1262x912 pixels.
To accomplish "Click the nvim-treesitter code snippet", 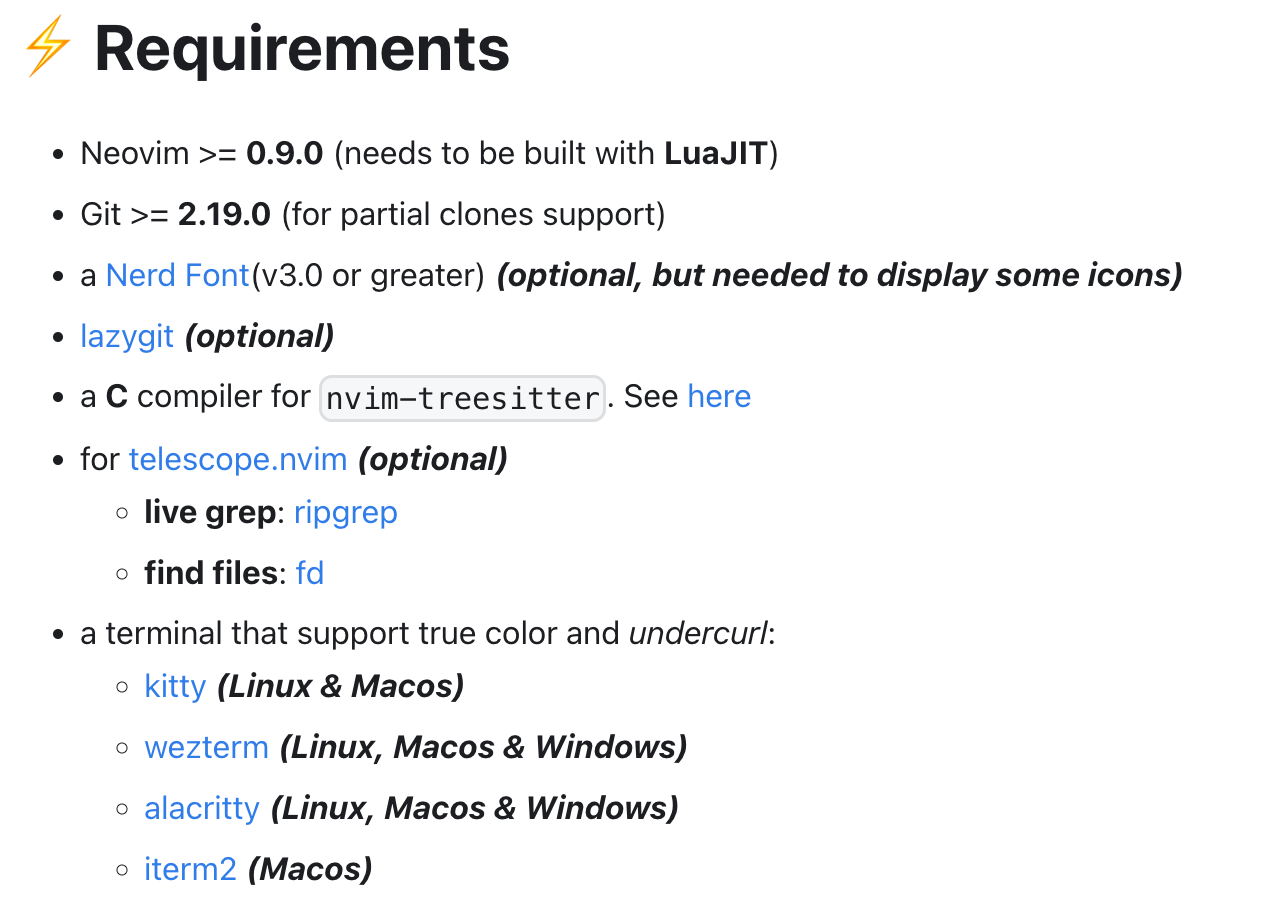I will click(x=463, y=398).
